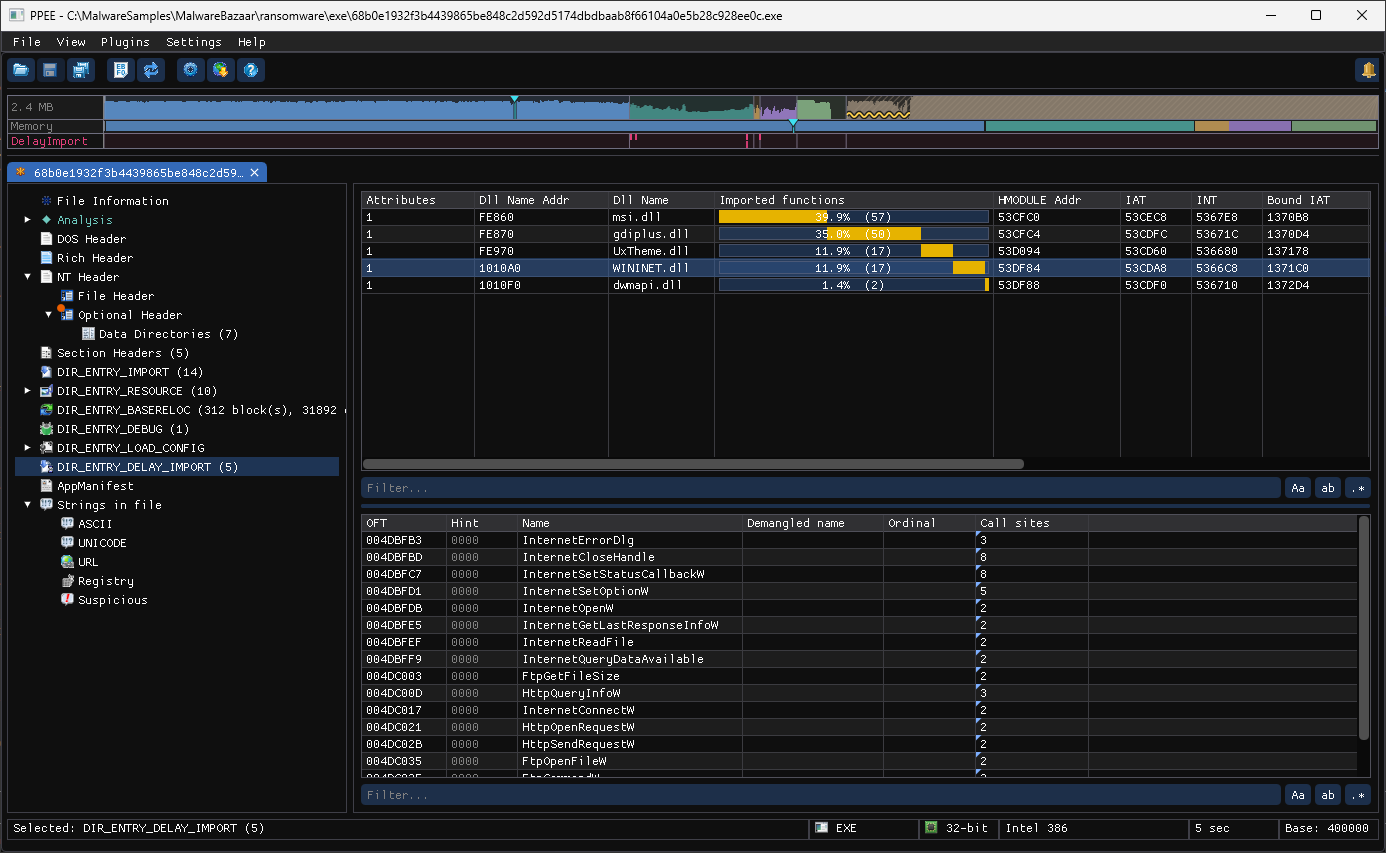Toggle regex '.*' option in the upper filter
This screenshot has width=1386, height=853.
1358,488
